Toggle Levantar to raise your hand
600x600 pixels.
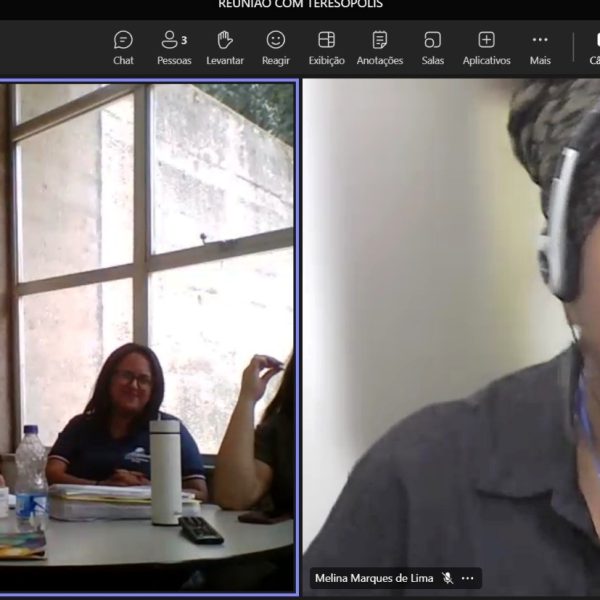click(x=225, y=47)
